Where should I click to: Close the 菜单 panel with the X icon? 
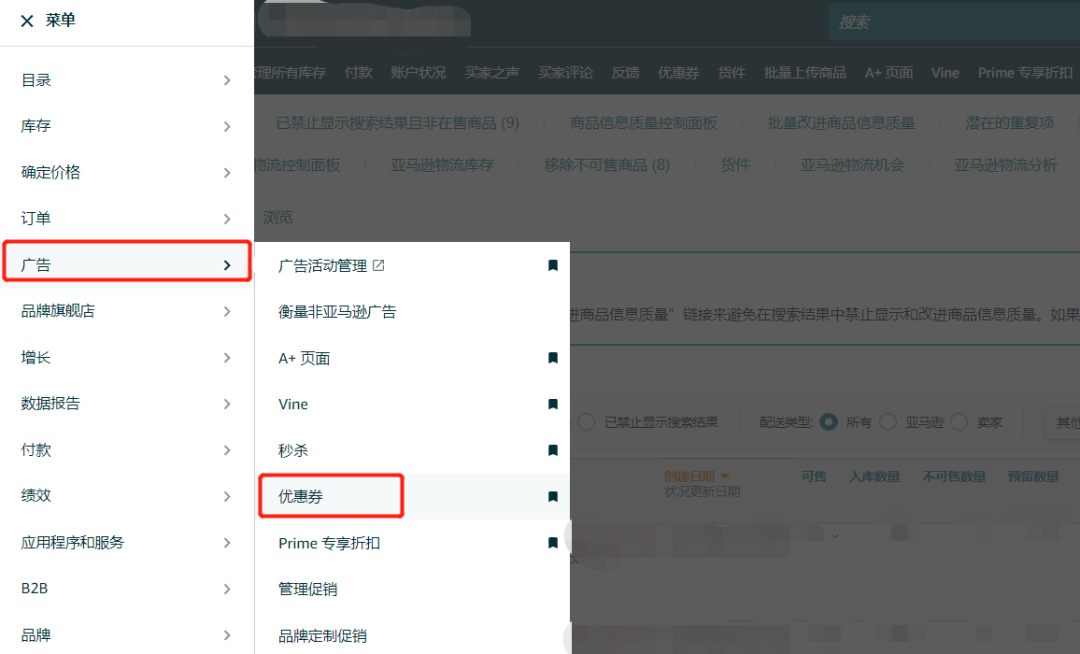27,20
